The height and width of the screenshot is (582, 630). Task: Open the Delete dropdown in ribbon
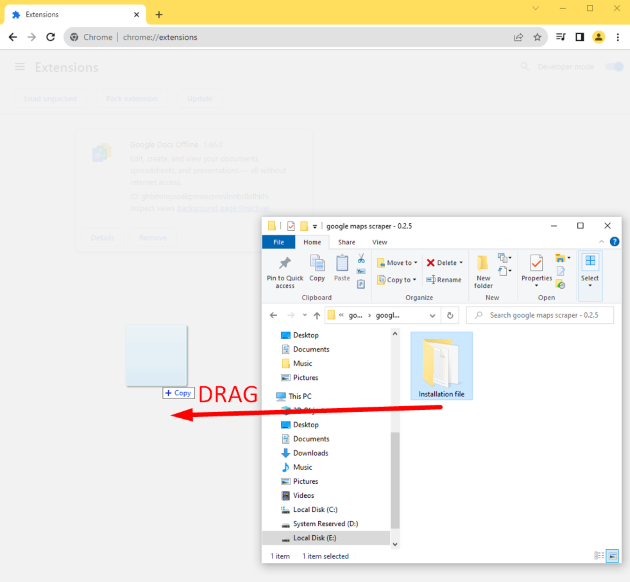tap(444, 263)
